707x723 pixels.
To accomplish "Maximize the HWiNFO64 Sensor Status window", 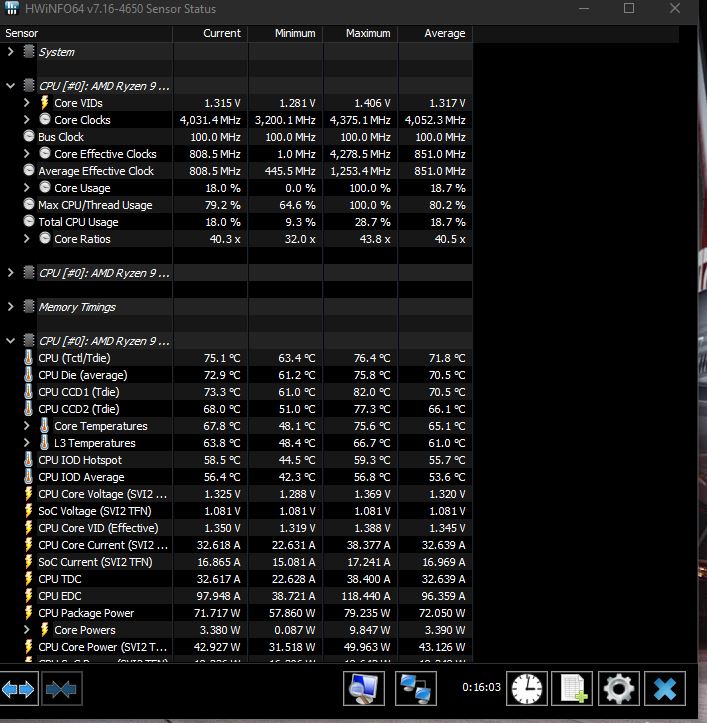I will tap(629, 8).
